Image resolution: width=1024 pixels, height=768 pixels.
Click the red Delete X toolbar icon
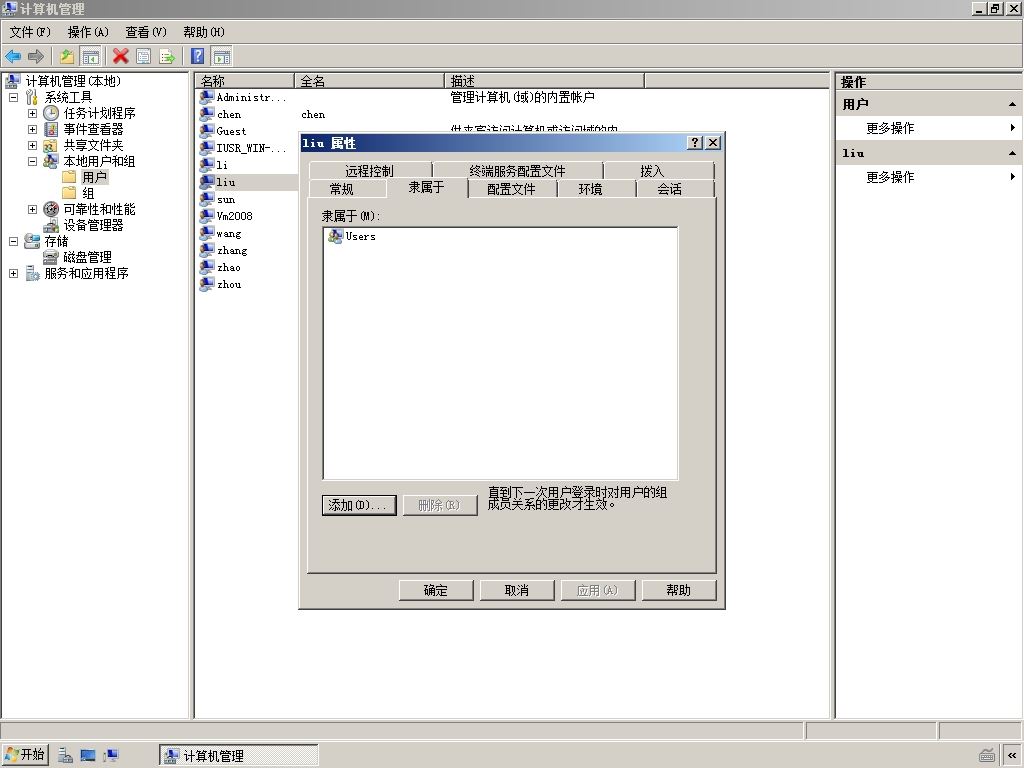click(120, 57)
